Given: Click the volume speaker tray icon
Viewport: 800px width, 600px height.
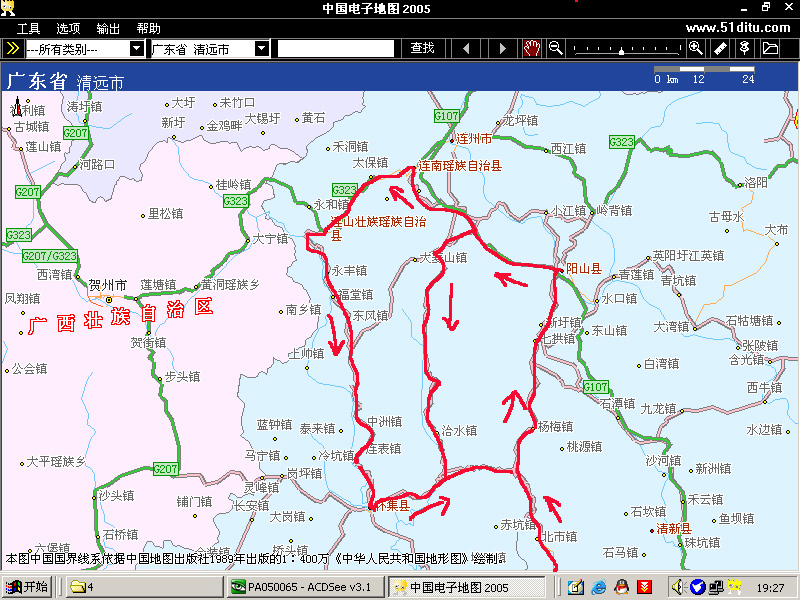Looking at the screenshot, I should pos(678,587).
